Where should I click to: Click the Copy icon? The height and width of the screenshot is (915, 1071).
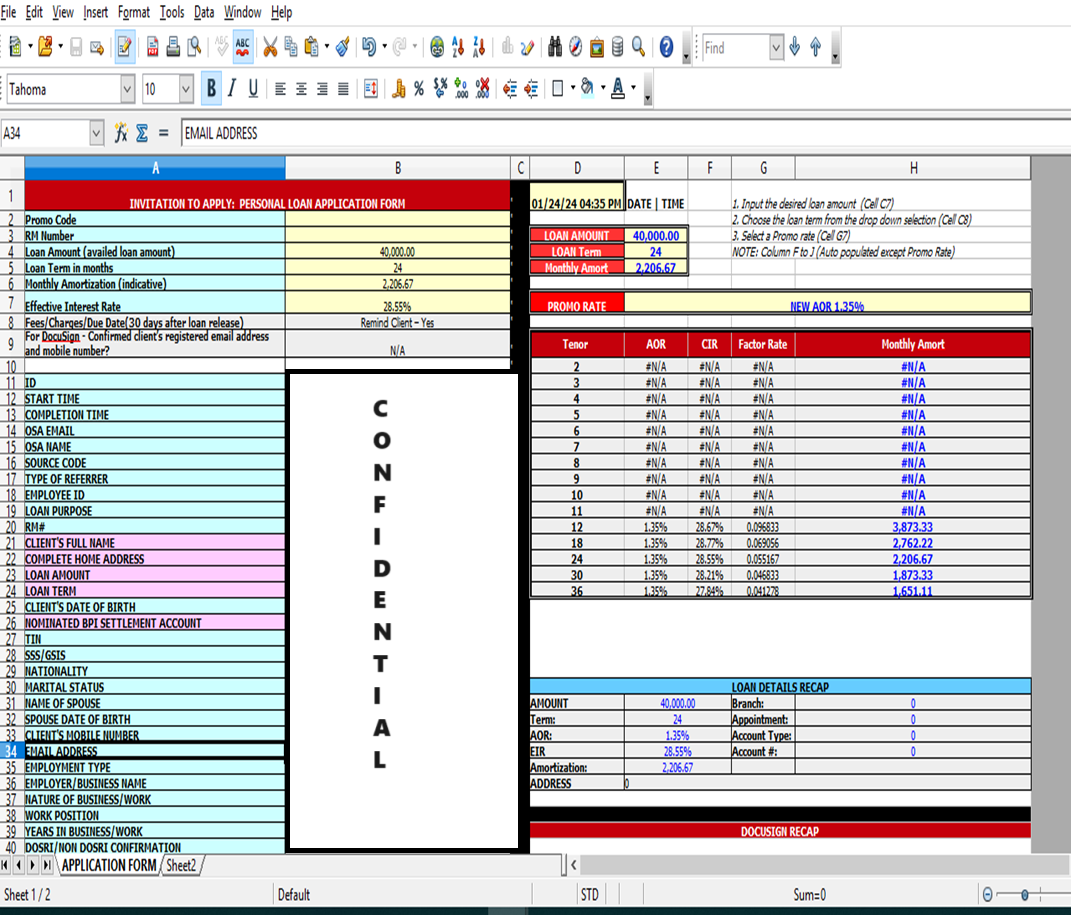click(291, 47)
